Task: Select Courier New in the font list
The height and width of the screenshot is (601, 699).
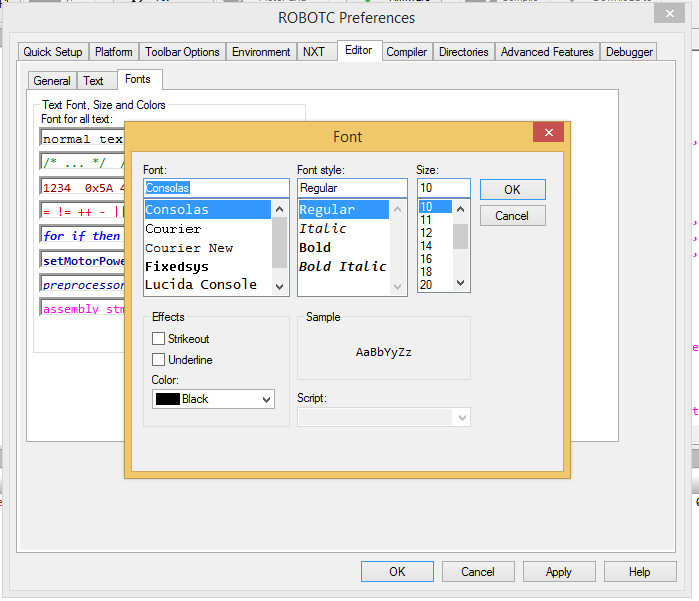Action: pos(207,248)
